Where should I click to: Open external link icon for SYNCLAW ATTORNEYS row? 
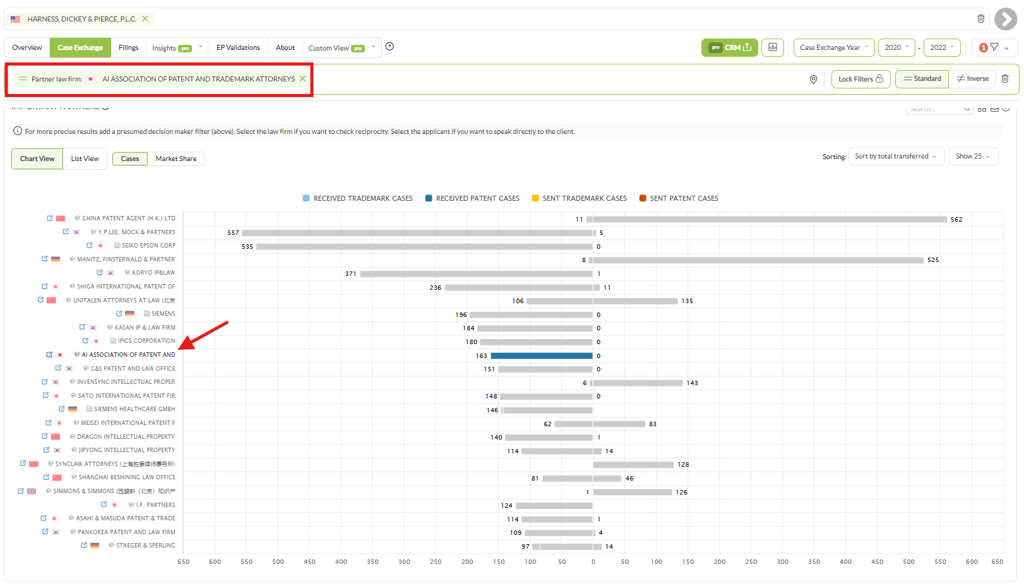pos(23,464)
